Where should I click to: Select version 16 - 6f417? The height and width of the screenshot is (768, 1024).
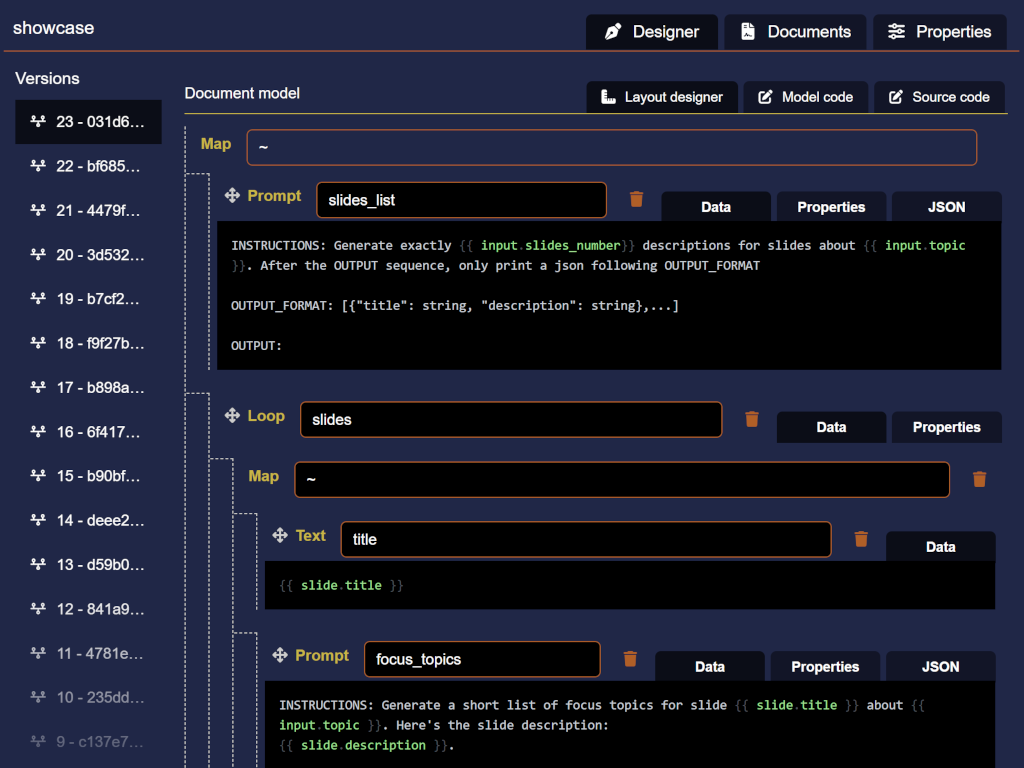point(88,432)
